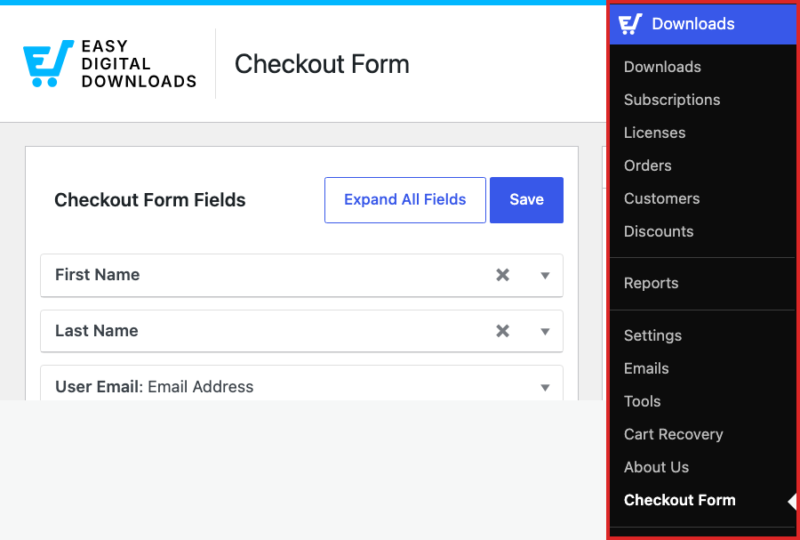Click the Checkout Form Fields heading

click(150, 200)
